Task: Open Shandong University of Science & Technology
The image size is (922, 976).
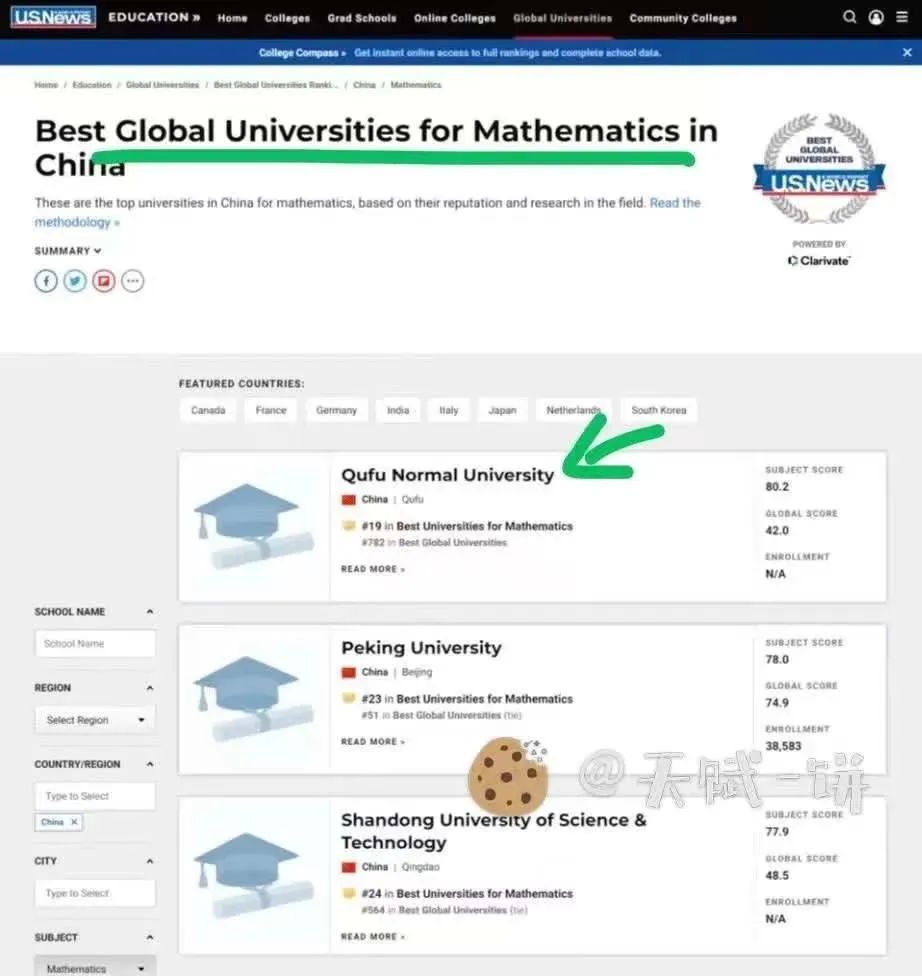Action: [x=494, y=831]
